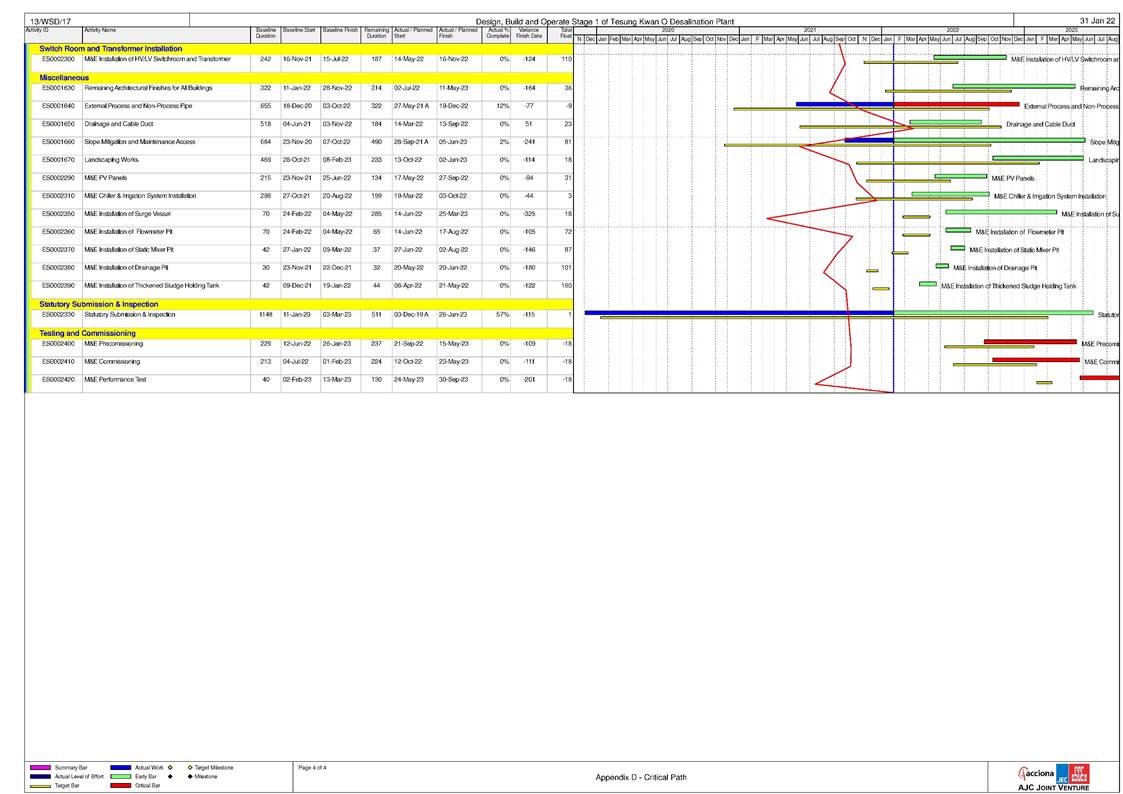
Task: Click the Baseline Start column header
Action: (299, 31)
